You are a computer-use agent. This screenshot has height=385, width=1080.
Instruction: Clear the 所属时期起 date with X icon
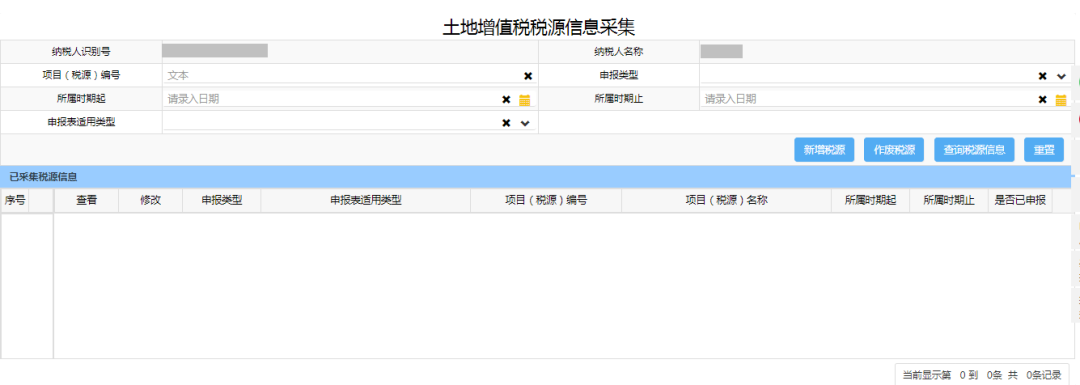coord(506,100)
